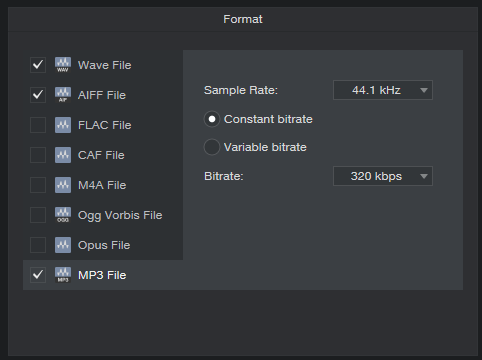
Task: Open the Sample Rate 44.1 kHz dropdown
Action: point(383,90)
